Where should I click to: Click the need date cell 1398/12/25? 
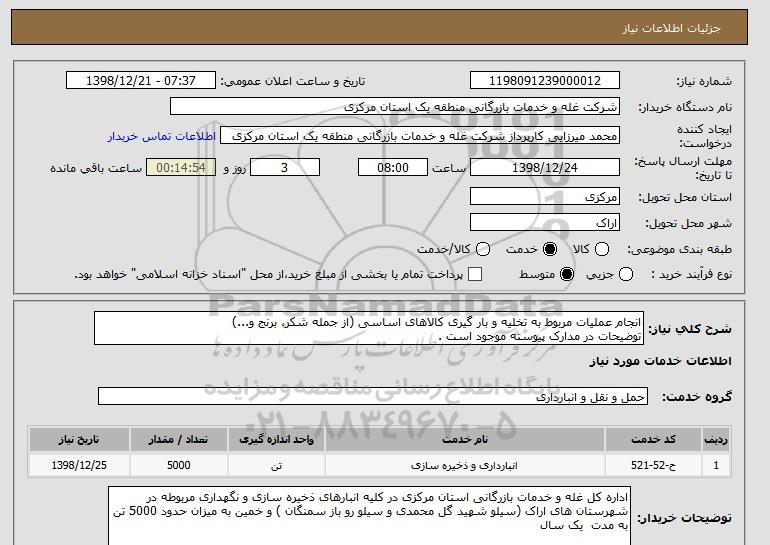coord(79,465)
